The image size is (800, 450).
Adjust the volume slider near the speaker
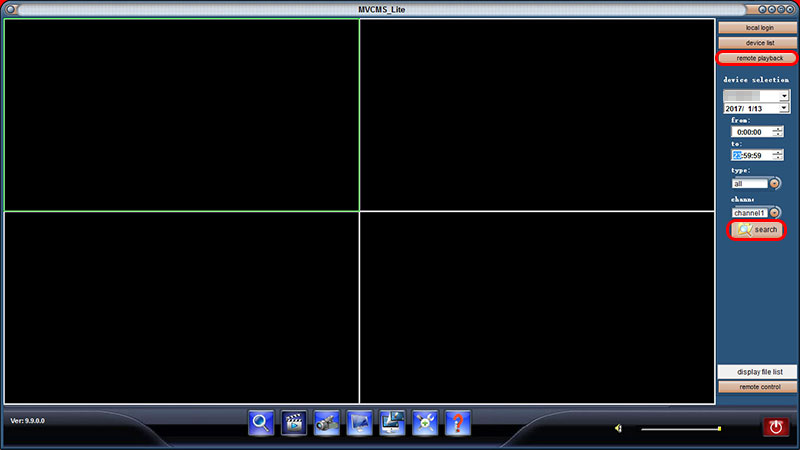tap(681, 429)
